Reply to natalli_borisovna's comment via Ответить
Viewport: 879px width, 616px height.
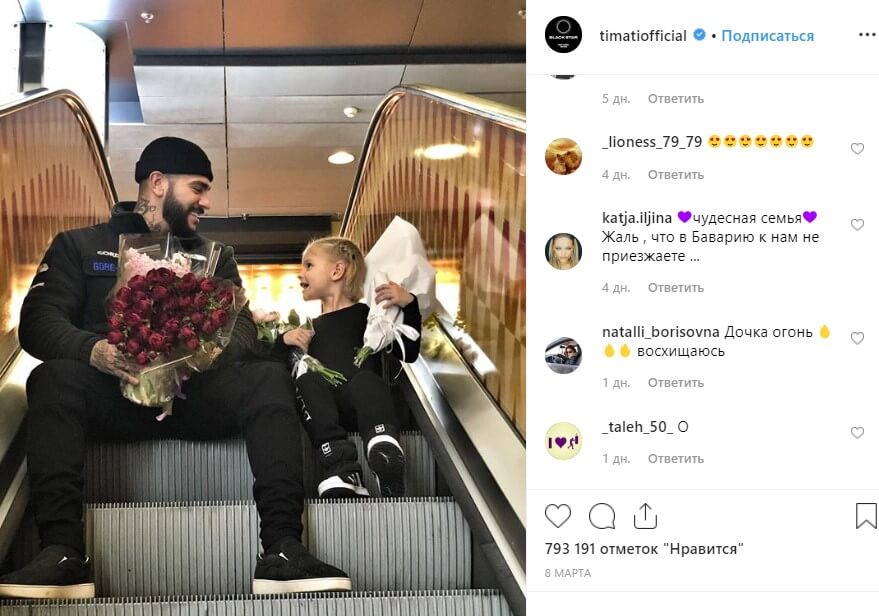pyautogui.click(x=676, y=383)
